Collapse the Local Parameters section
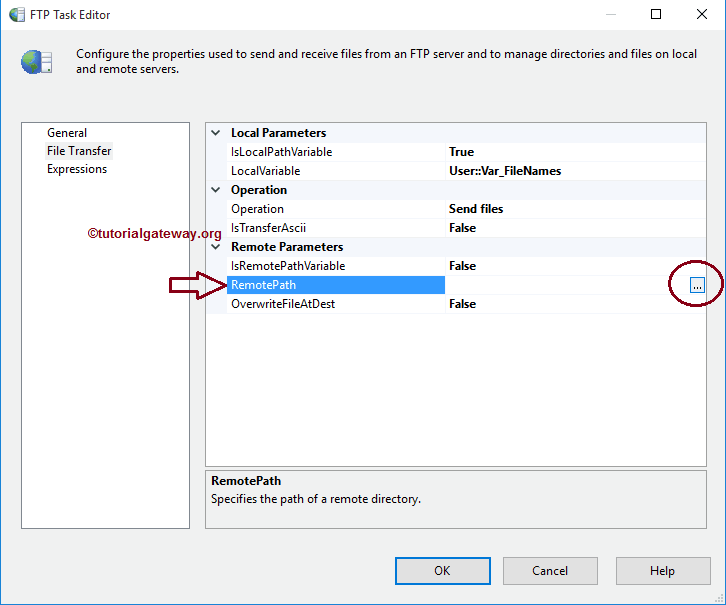The image size is (726, 605). coord(216,133)
